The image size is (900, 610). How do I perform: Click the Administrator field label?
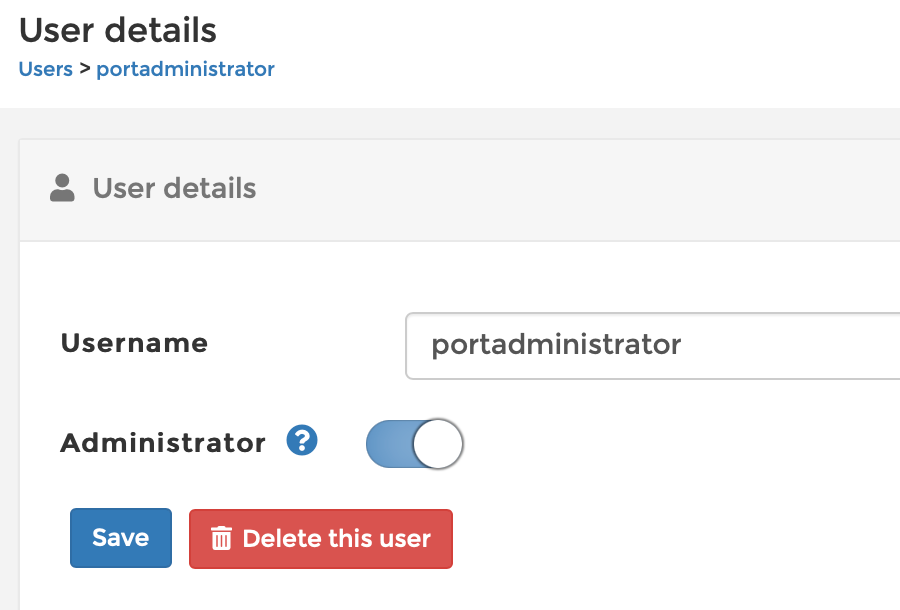tap(163, 443)
